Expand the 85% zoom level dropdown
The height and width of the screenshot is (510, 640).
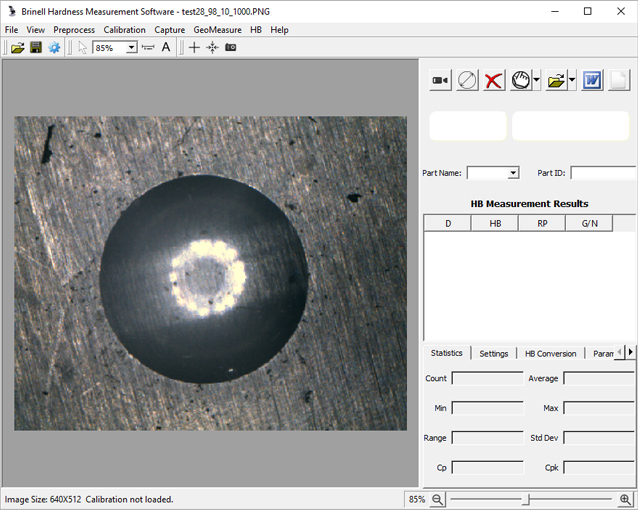point(131,48)
